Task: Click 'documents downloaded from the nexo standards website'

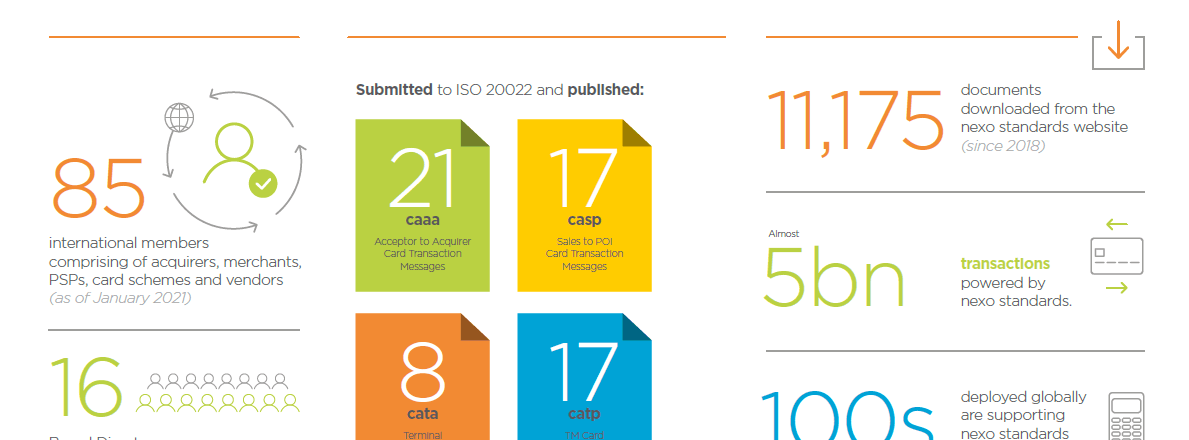Action: pyautogui.click(x=1044, y=108)
